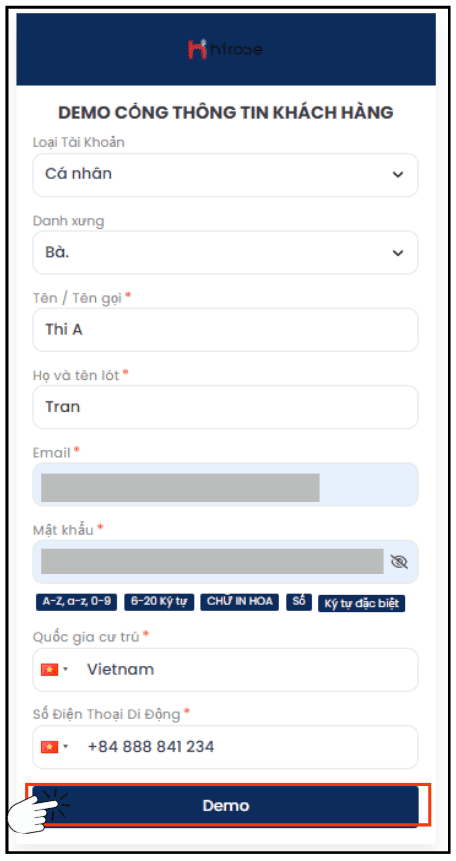Click the Tên / Tên gọi field
Image resolution: width=456 pixels, height=861 pixels.
[x=225, y=329]
